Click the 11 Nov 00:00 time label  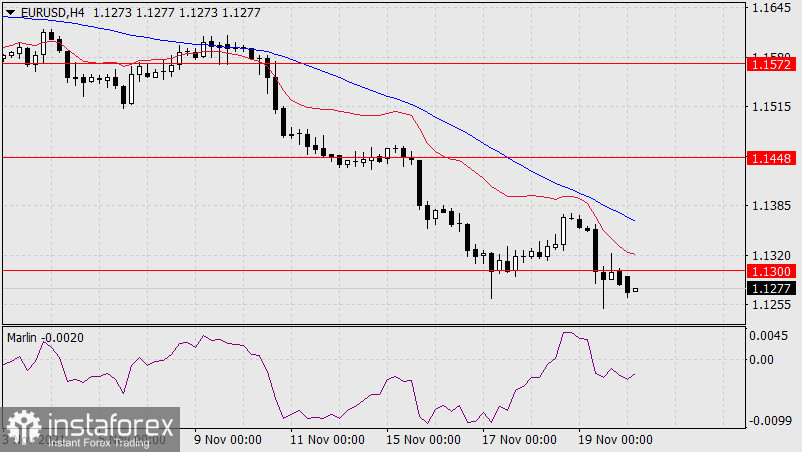pyautogui.click(x=325, y=440)
